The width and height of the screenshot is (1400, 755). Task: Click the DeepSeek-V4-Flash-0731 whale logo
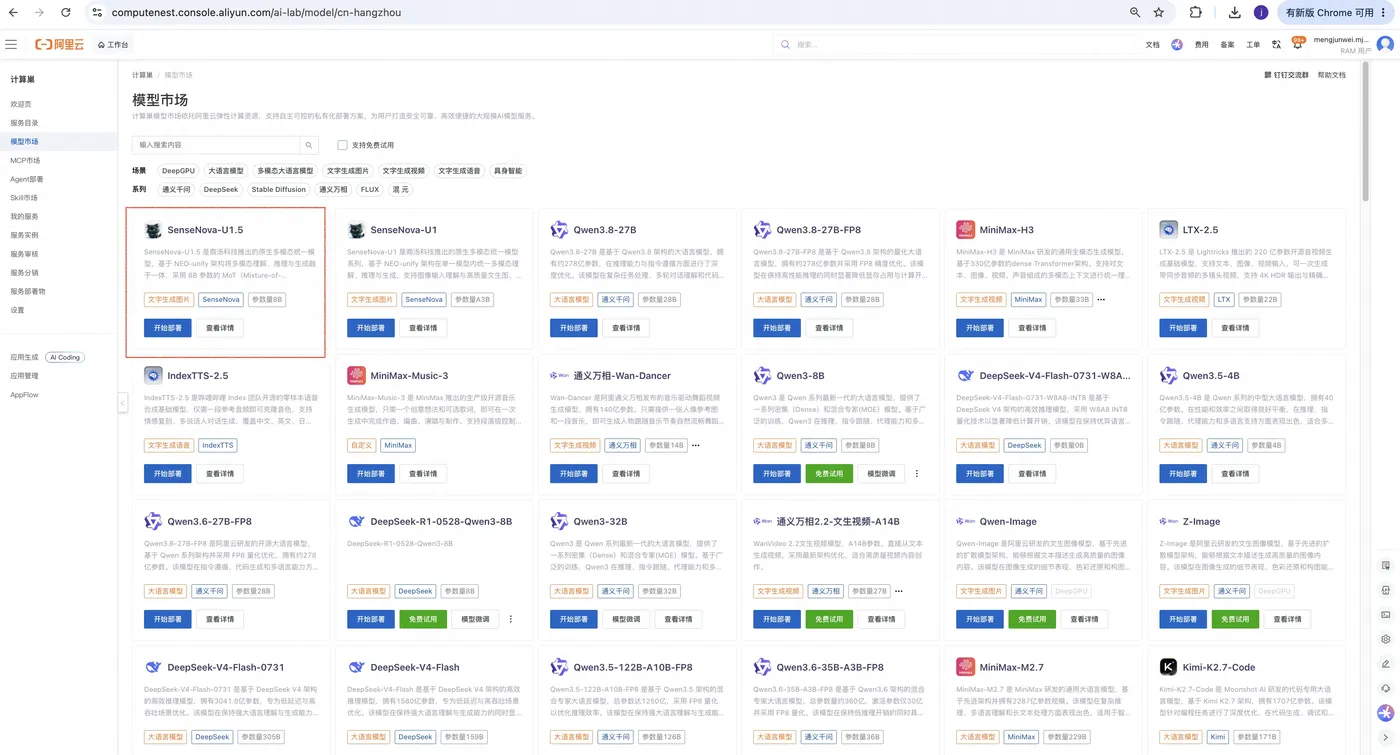coord(153,667)
